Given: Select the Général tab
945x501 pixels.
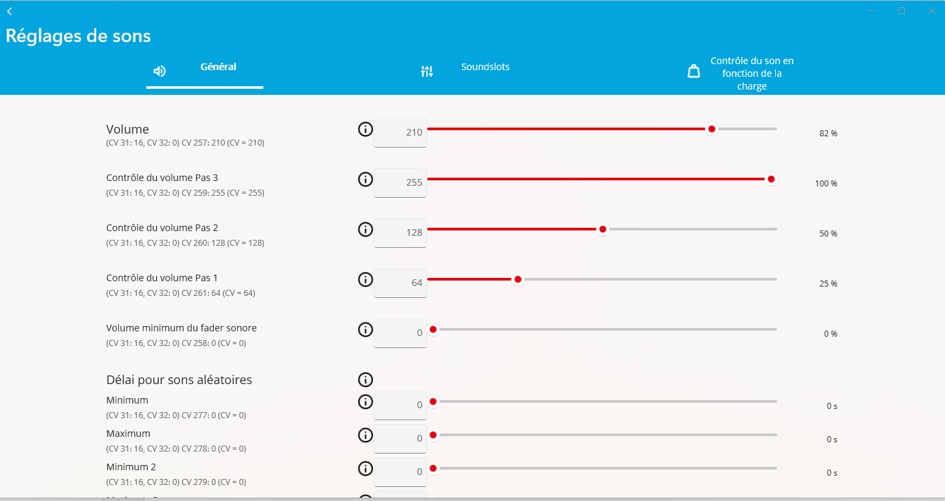Looking at the screenshot, I should click(204, 71).
